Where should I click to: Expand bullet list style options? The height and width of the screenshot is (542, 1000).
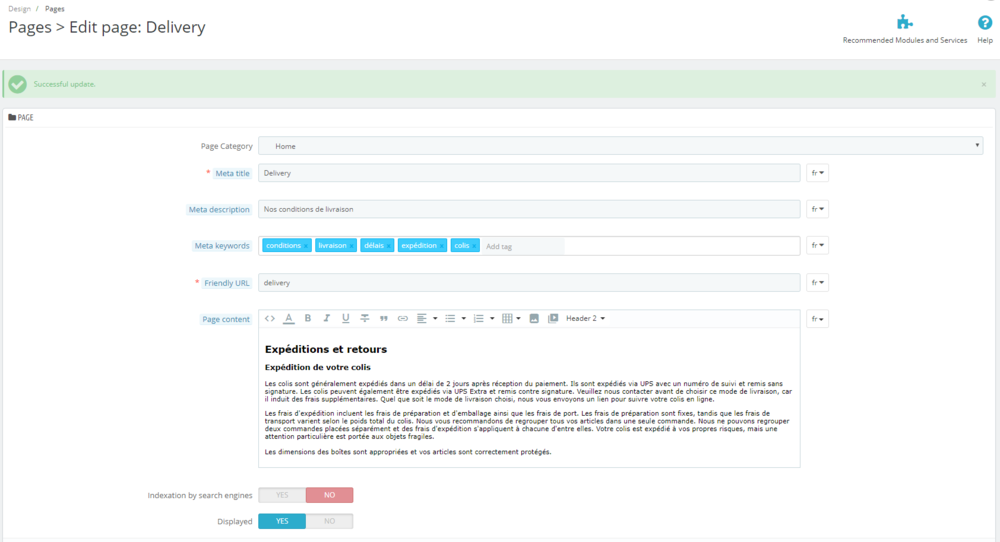[x=464, y=318]
